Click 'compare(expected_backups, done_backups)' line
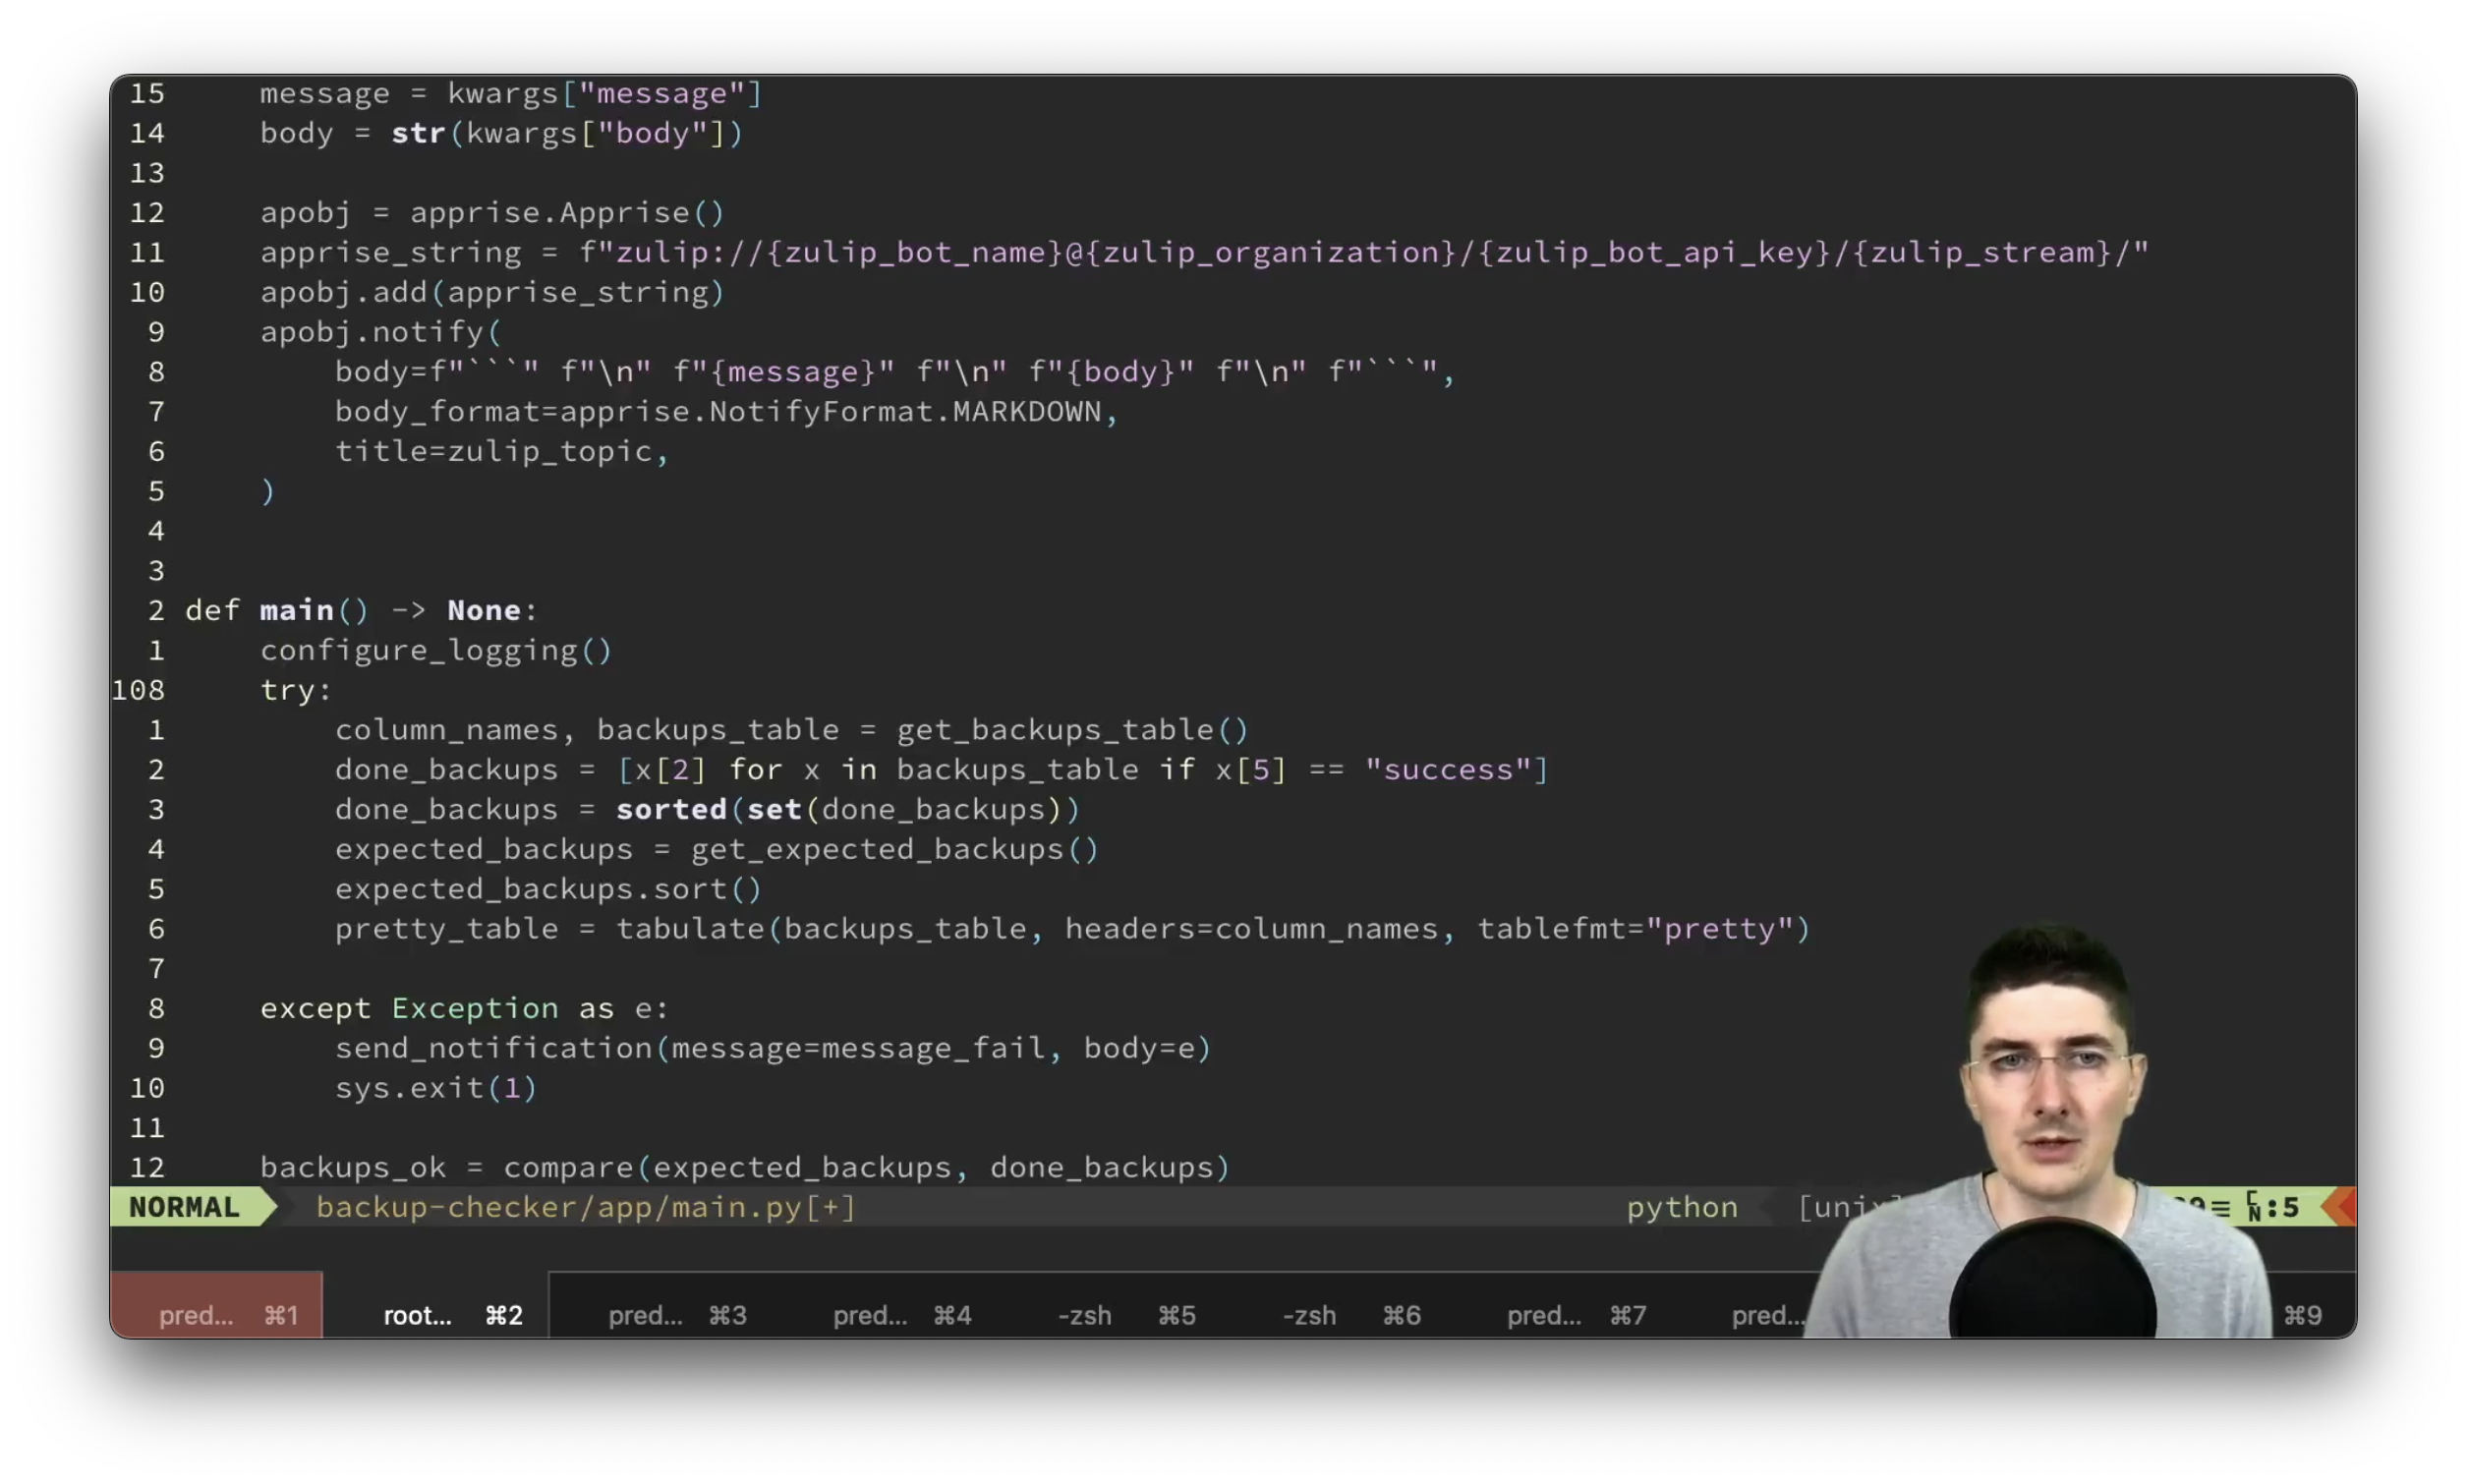The width and height of the screenshot is (2467, 1484). [745, 1167]
